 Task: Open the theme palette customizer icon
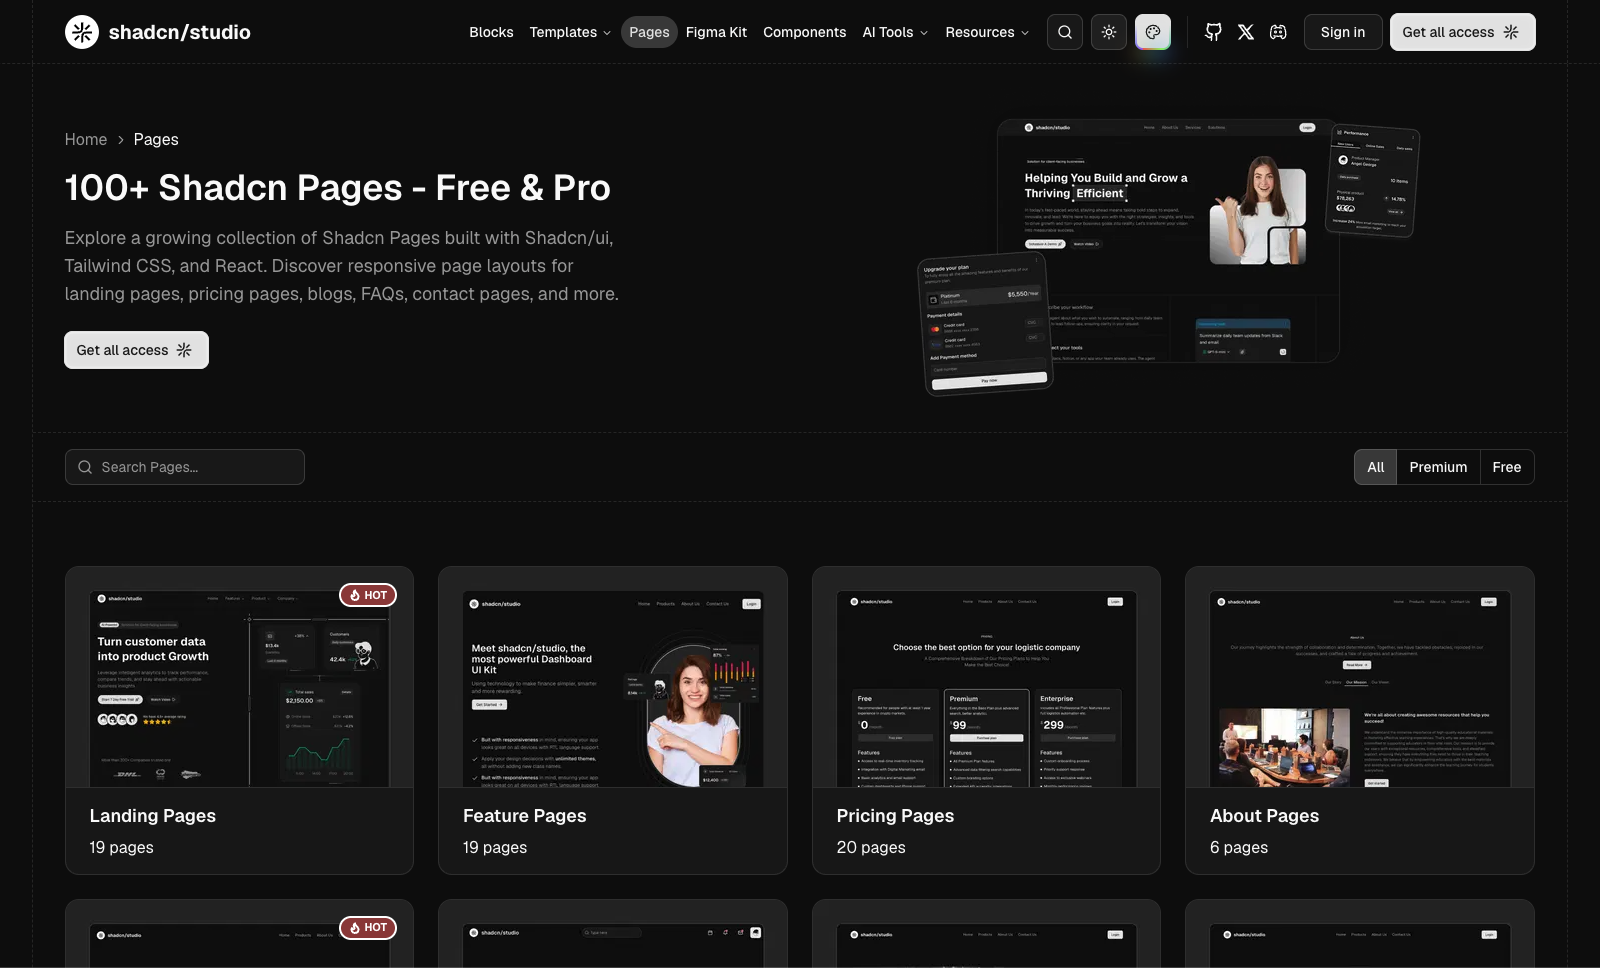[1153, 32]
